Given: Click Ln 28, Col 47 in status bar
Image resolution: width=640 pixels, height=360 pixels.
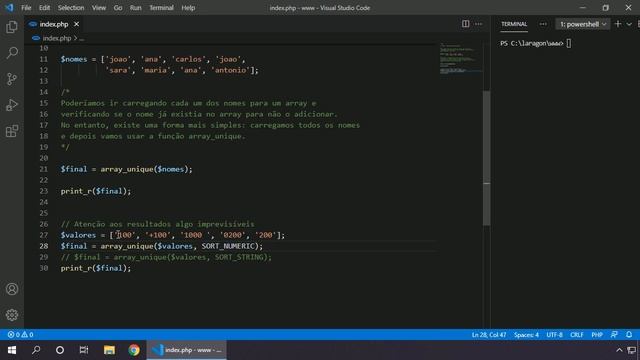Looking at the screenshot, I should (489, 335).
